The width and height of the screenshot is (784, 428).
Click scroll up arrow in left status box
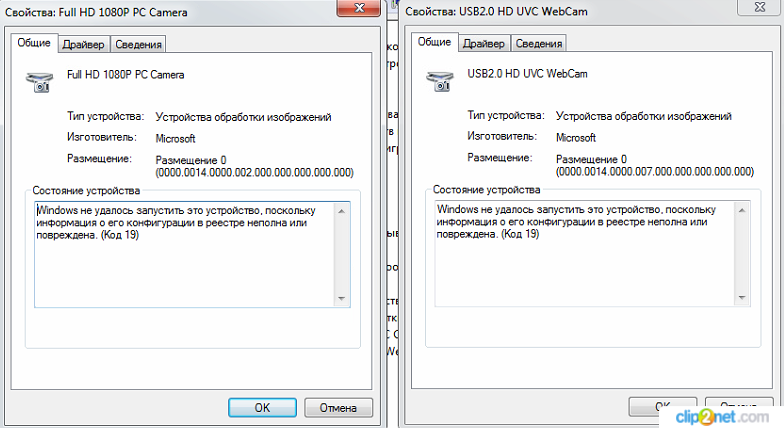click(x=342, y=211)
